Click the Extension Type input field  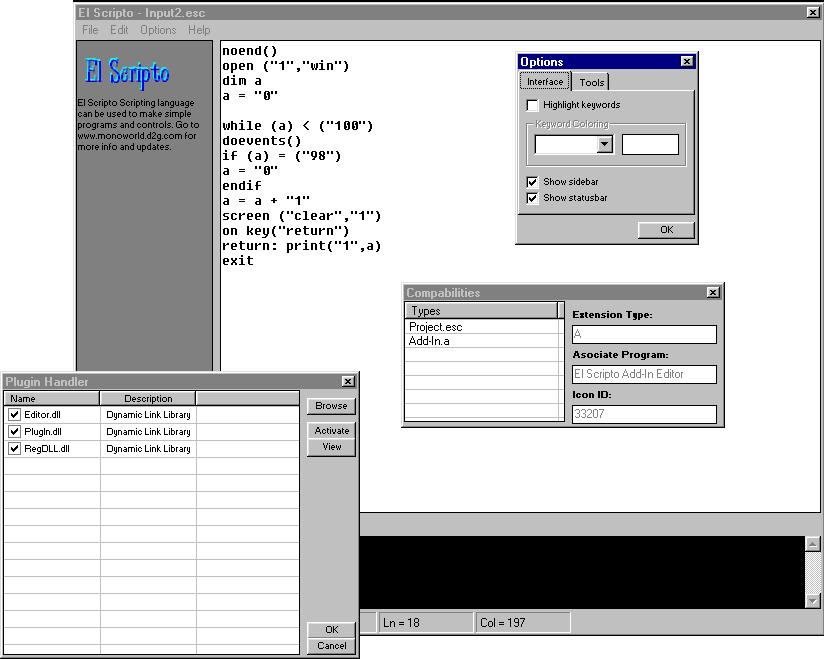click(x=644, y=334)
